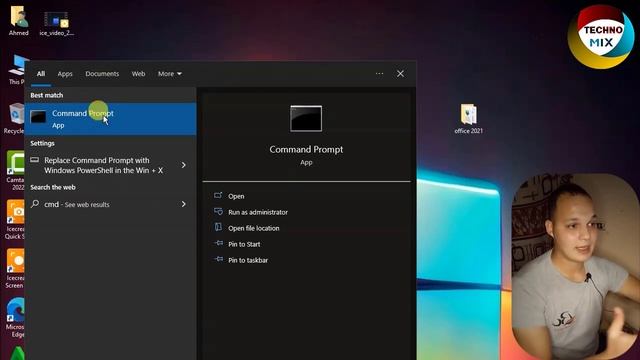Click the Open action icon
The height and width of the screenshot is (360, 640).
coord(218,196)
